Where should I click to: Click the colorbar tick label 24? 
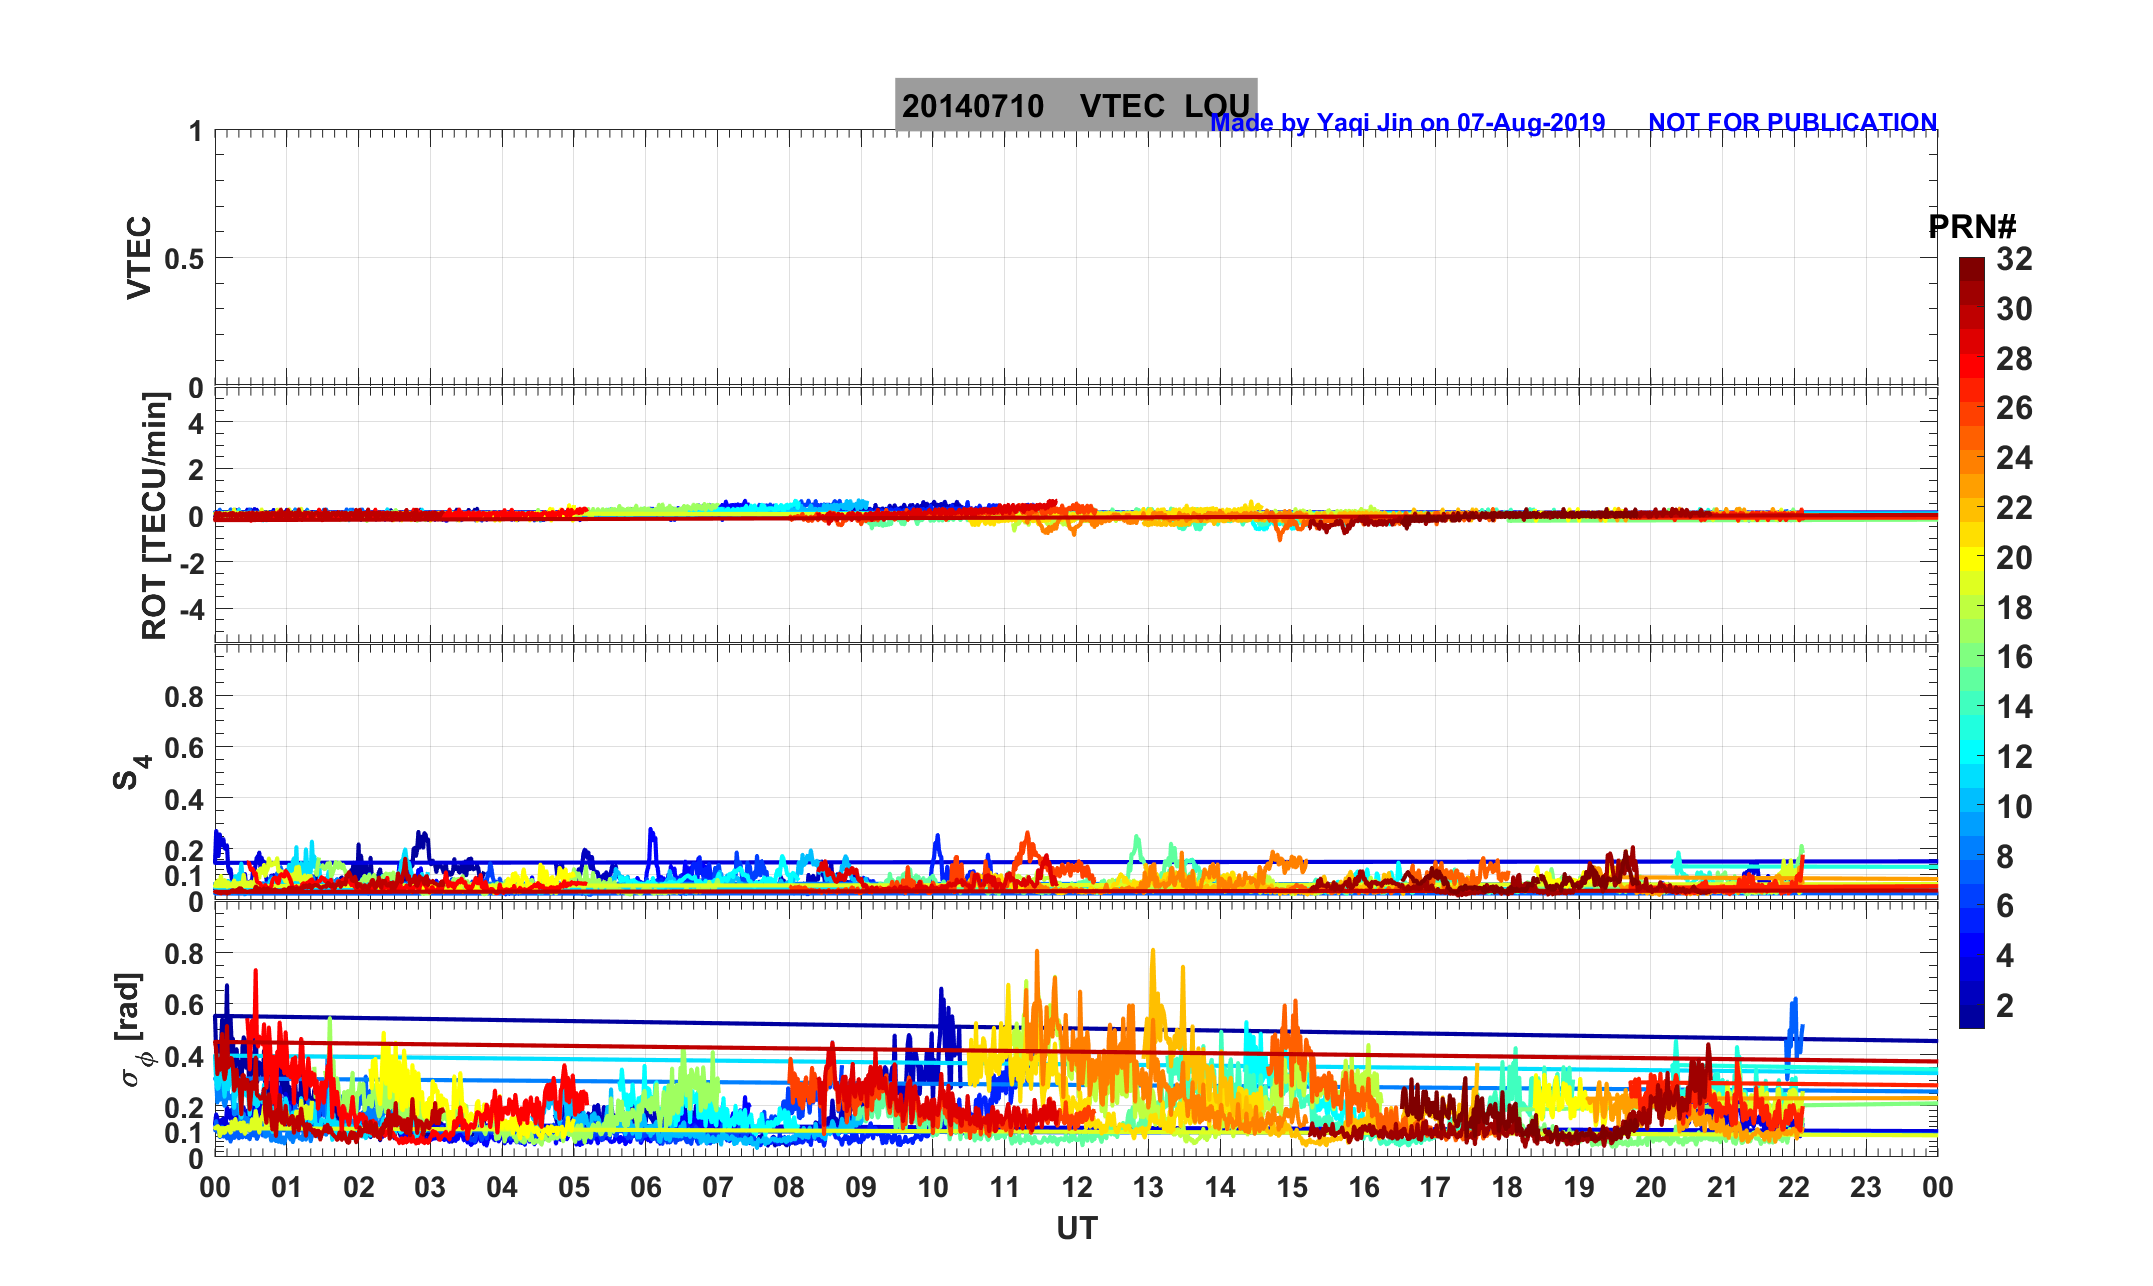tap(2014, 458)
